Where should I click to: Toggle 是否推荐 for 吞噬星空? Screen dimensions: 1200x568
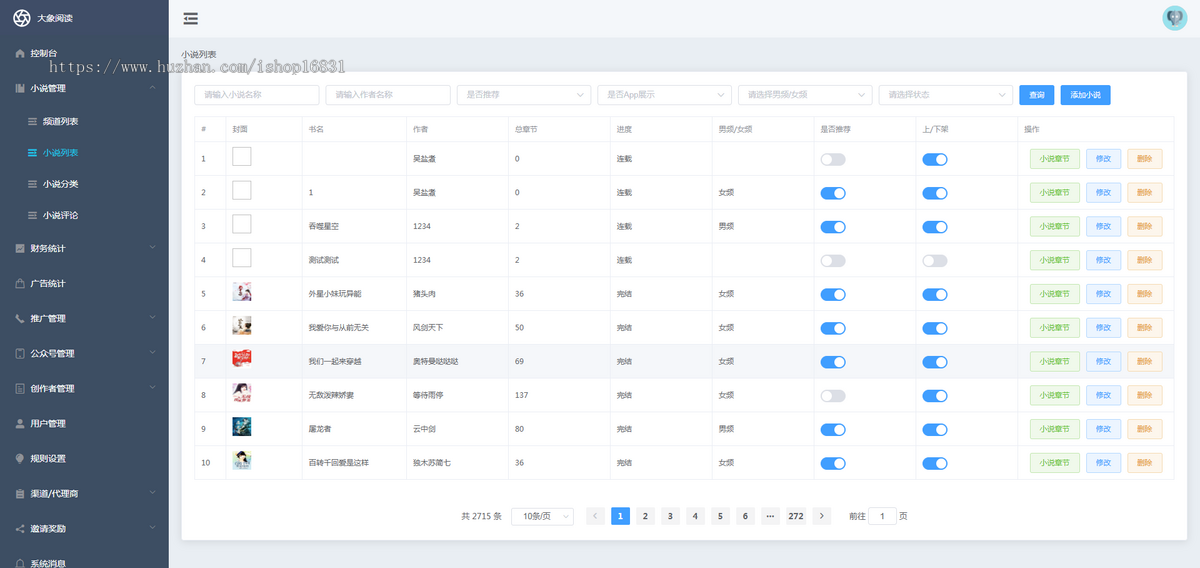tap(833, 227)
